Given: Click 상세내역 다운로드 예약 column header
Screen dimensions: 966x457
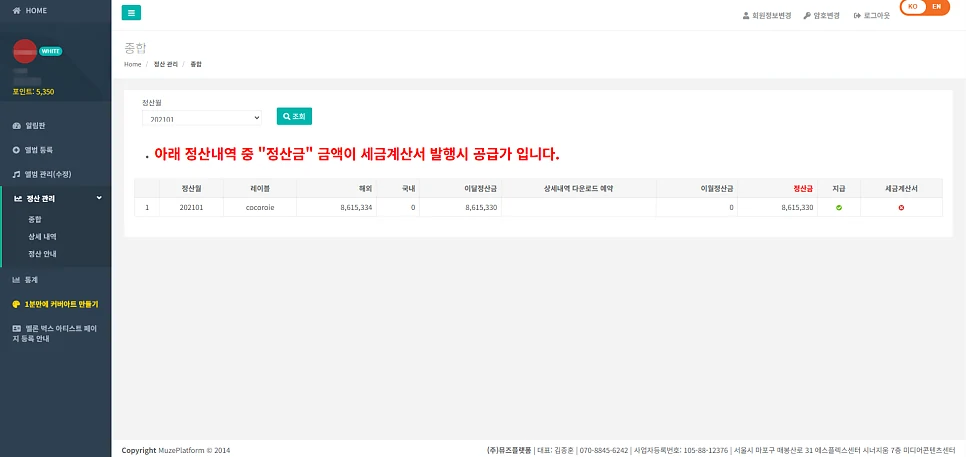Looking at the screenshot, I should point(579,188).
